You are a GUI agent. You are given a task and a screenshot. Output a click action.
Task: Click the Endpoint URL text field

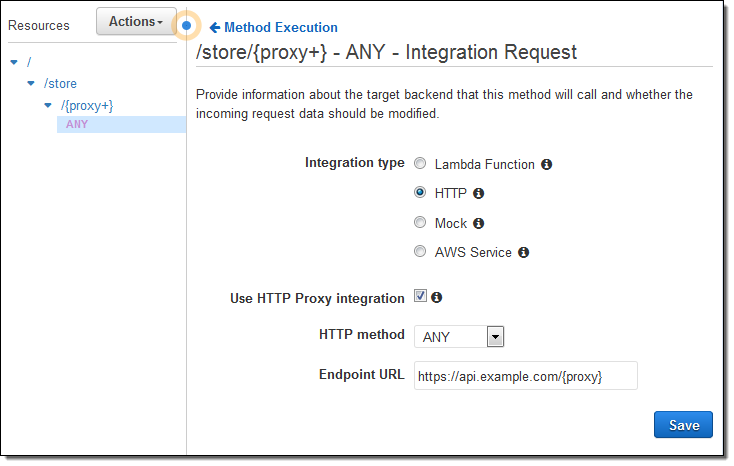pos(525,376)
